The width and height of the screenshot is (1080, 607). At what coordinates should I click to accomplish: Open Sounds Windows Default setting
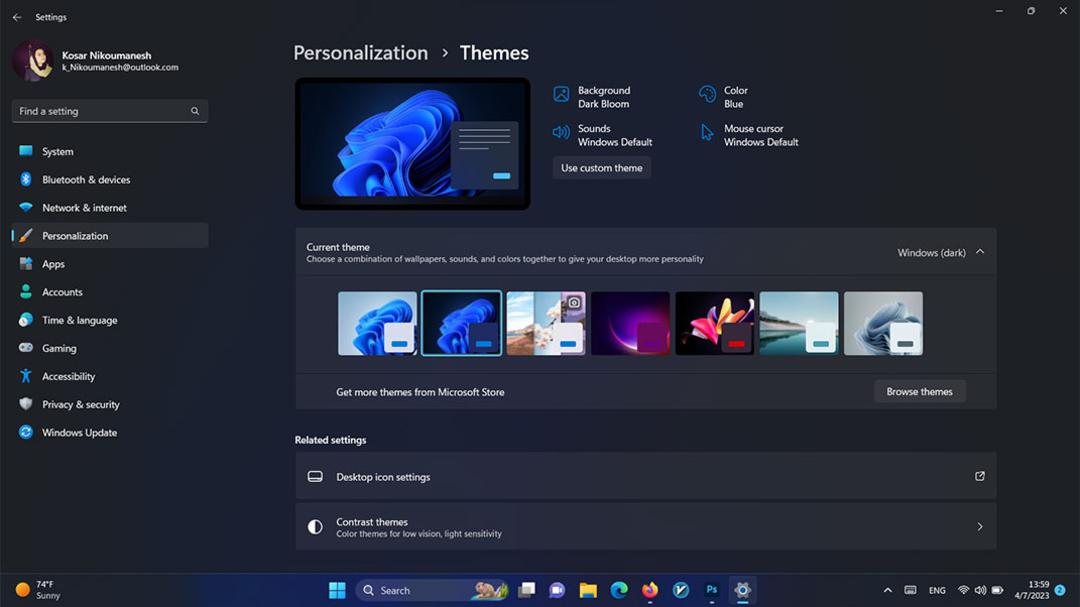coord(603,135)
